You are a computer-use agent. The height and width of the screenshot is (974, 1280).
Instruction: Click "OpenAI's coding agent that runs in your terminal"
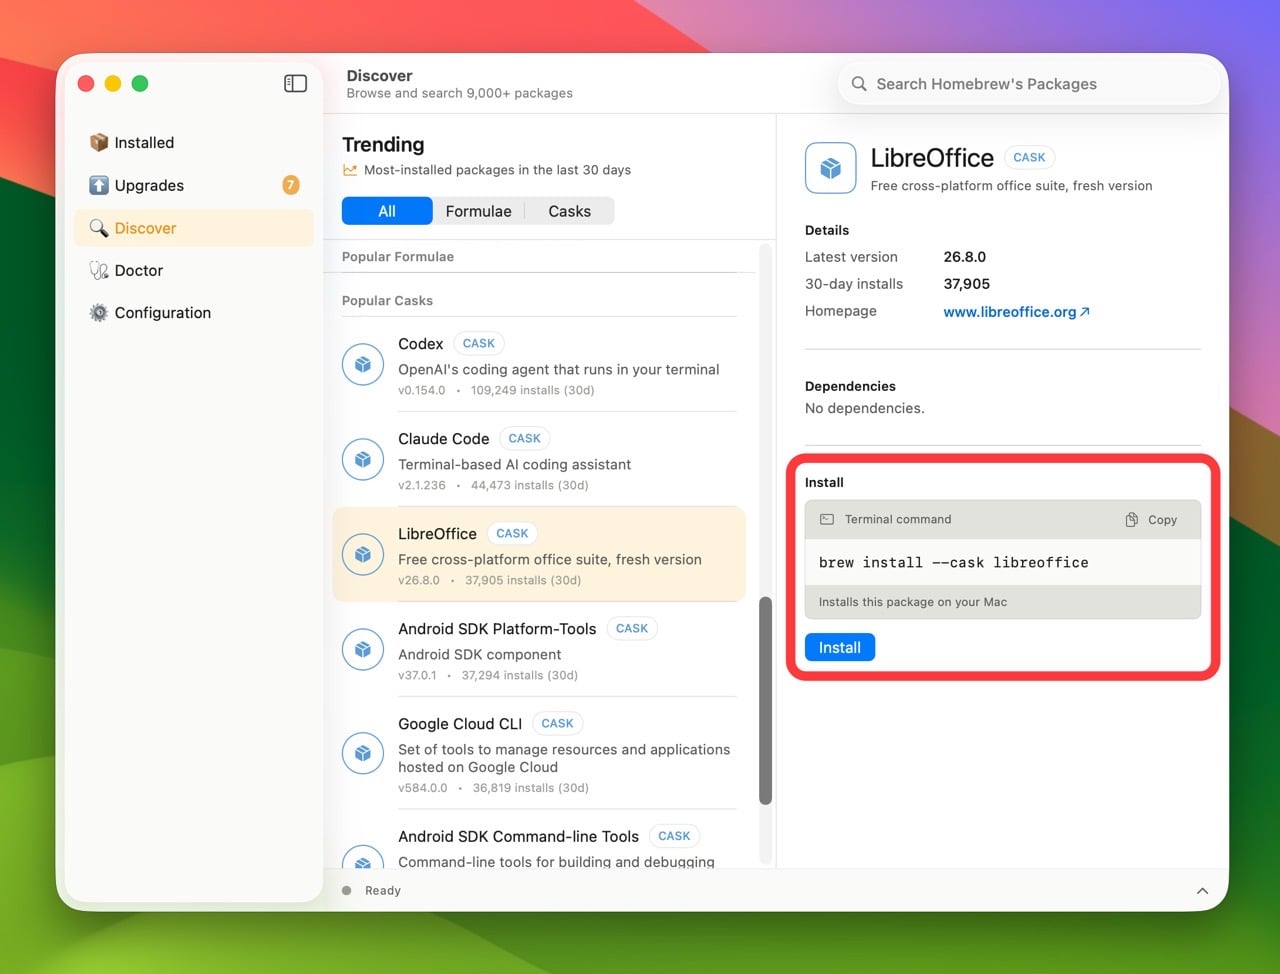559,369
